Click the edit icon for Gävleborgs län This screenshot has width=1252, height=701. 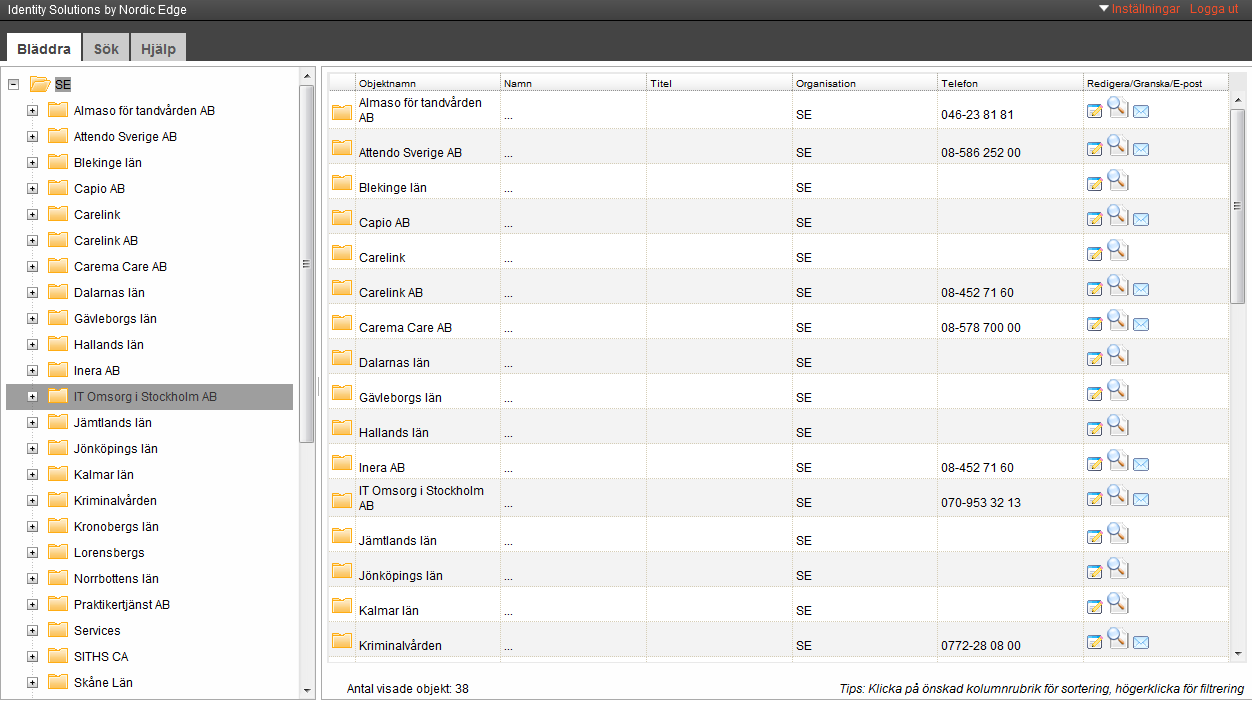[1095, 393]
